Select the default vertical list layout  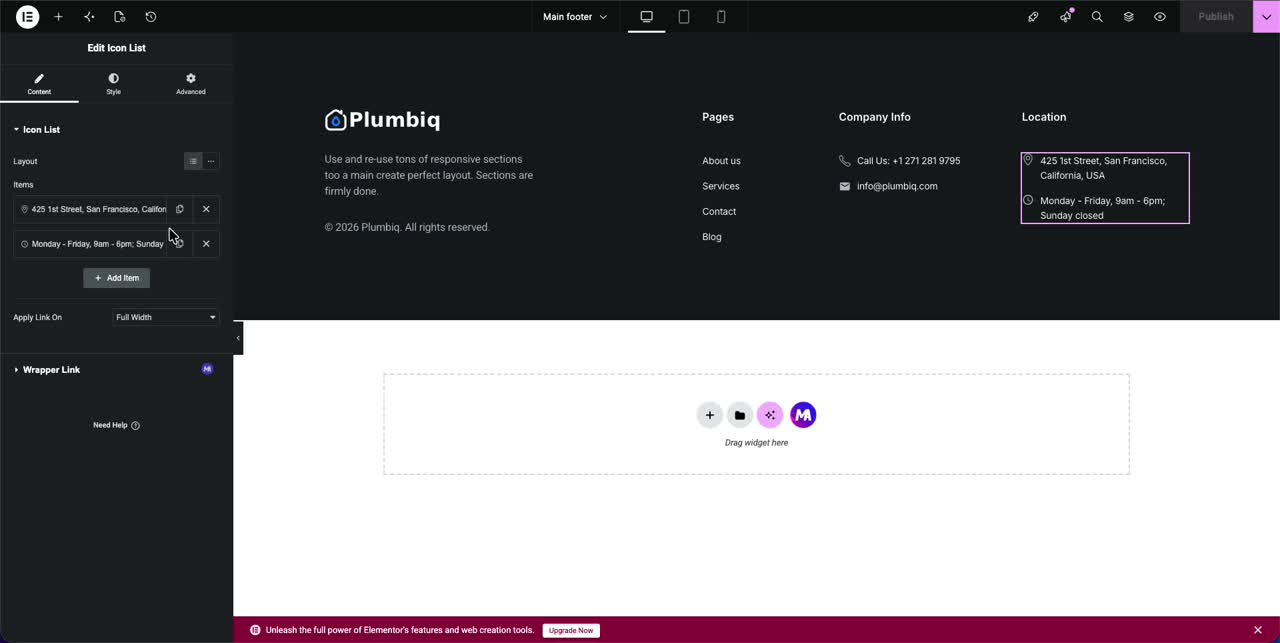(193, 161)
